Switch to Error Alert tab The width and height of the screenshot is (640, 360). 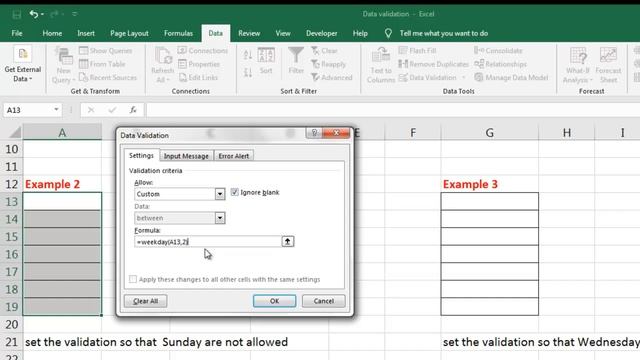(x=233, y=156)
